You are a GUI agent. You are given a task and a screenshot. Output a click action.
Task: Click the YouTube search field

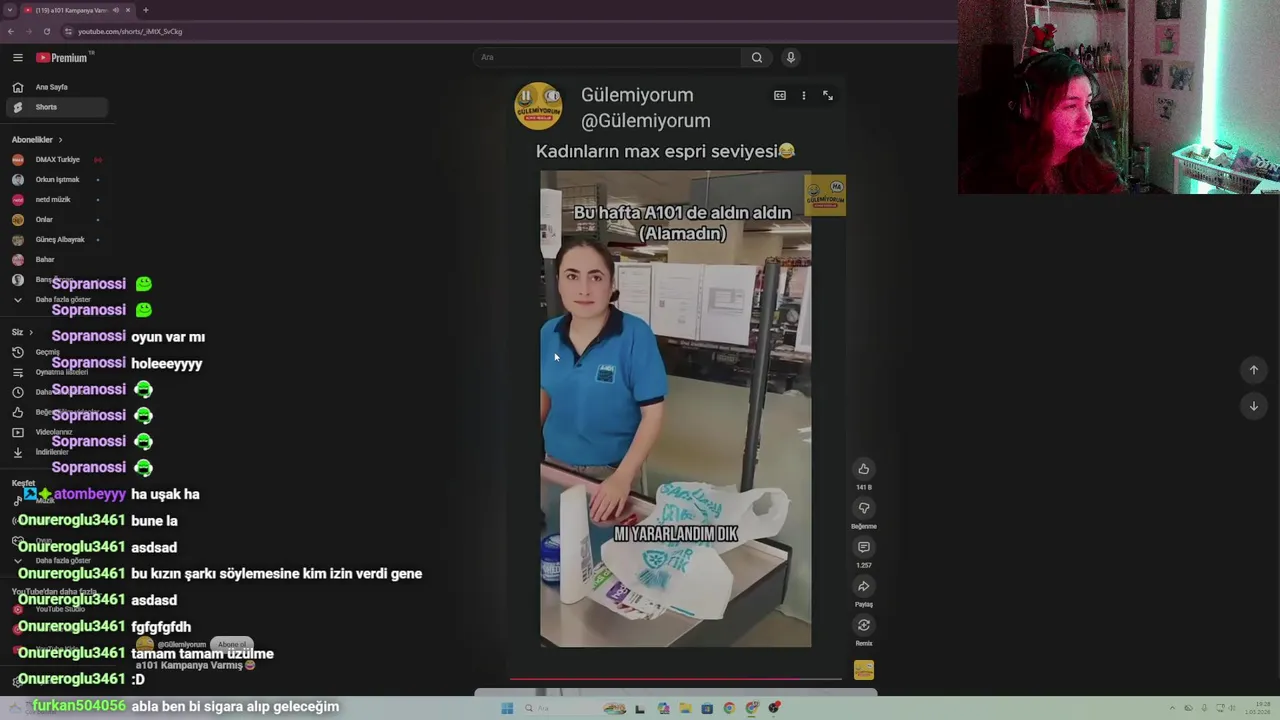click(607, 57)
